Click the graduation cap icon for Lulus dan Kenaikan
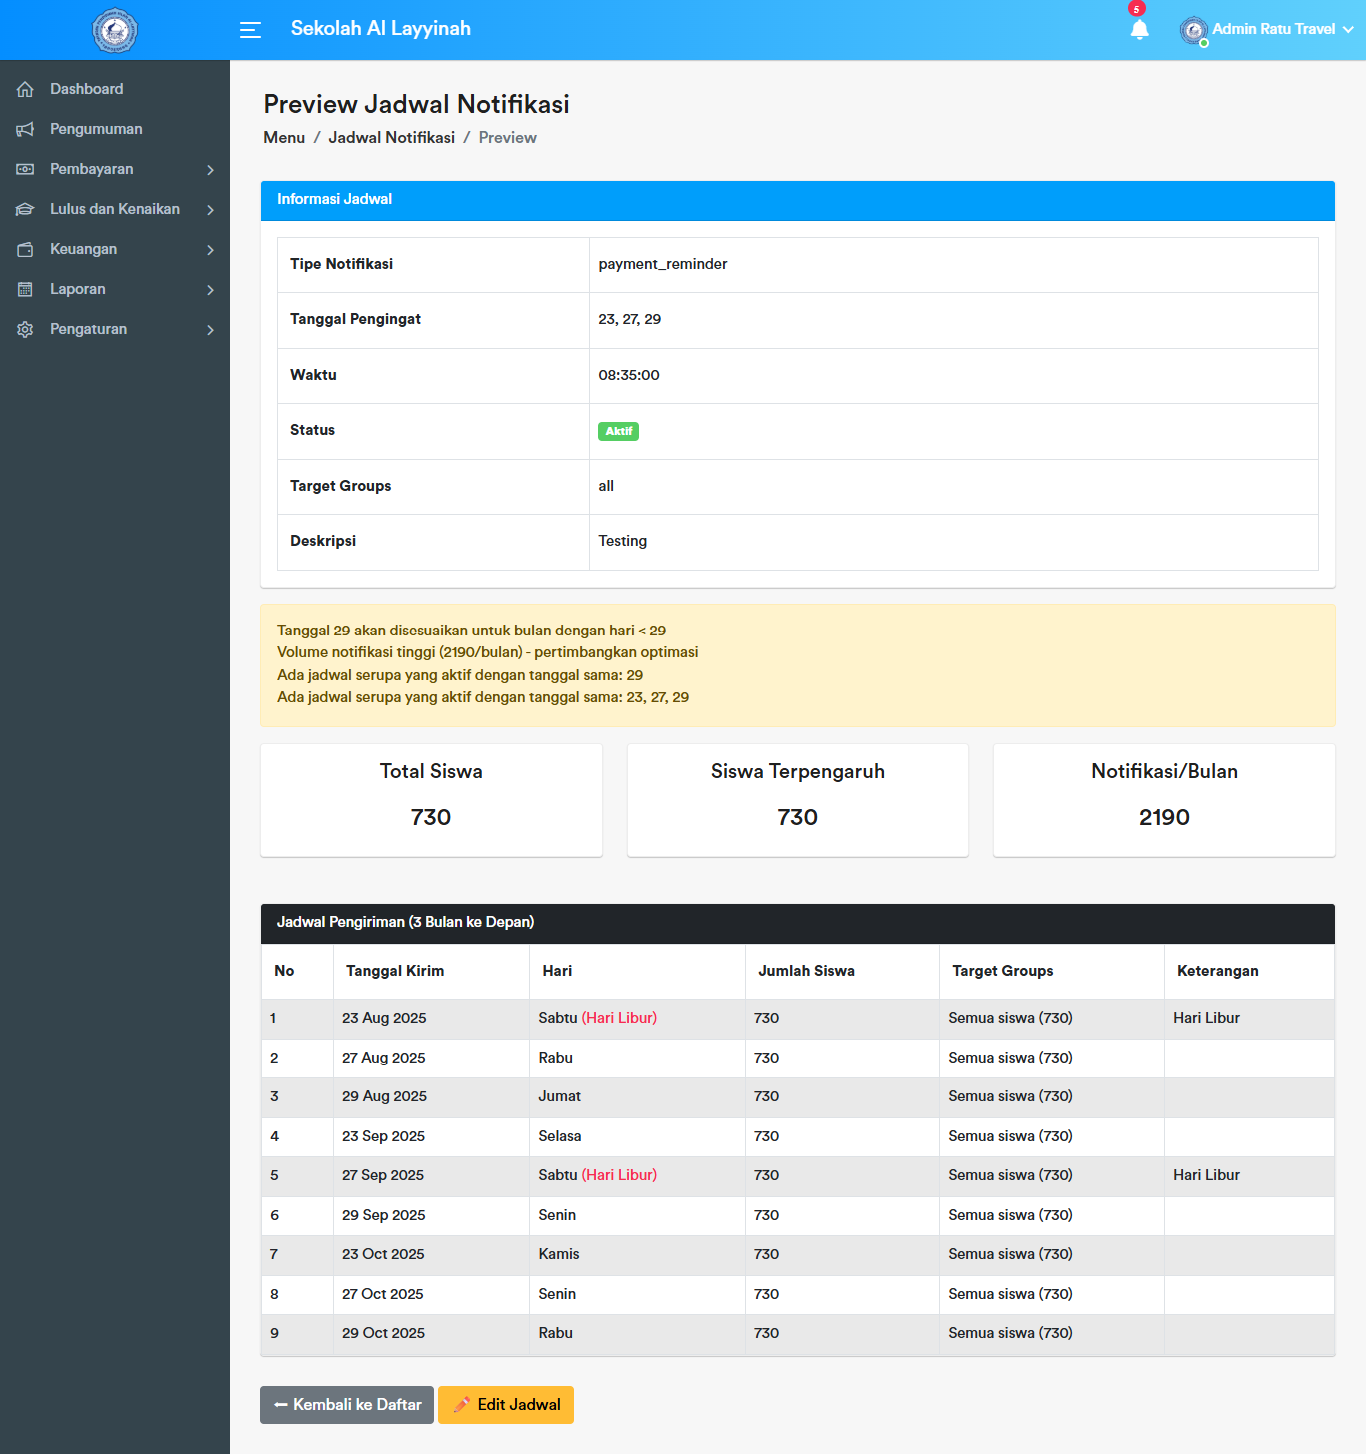The height and width of the screenshot is (1456, 1366). point(25,209)
